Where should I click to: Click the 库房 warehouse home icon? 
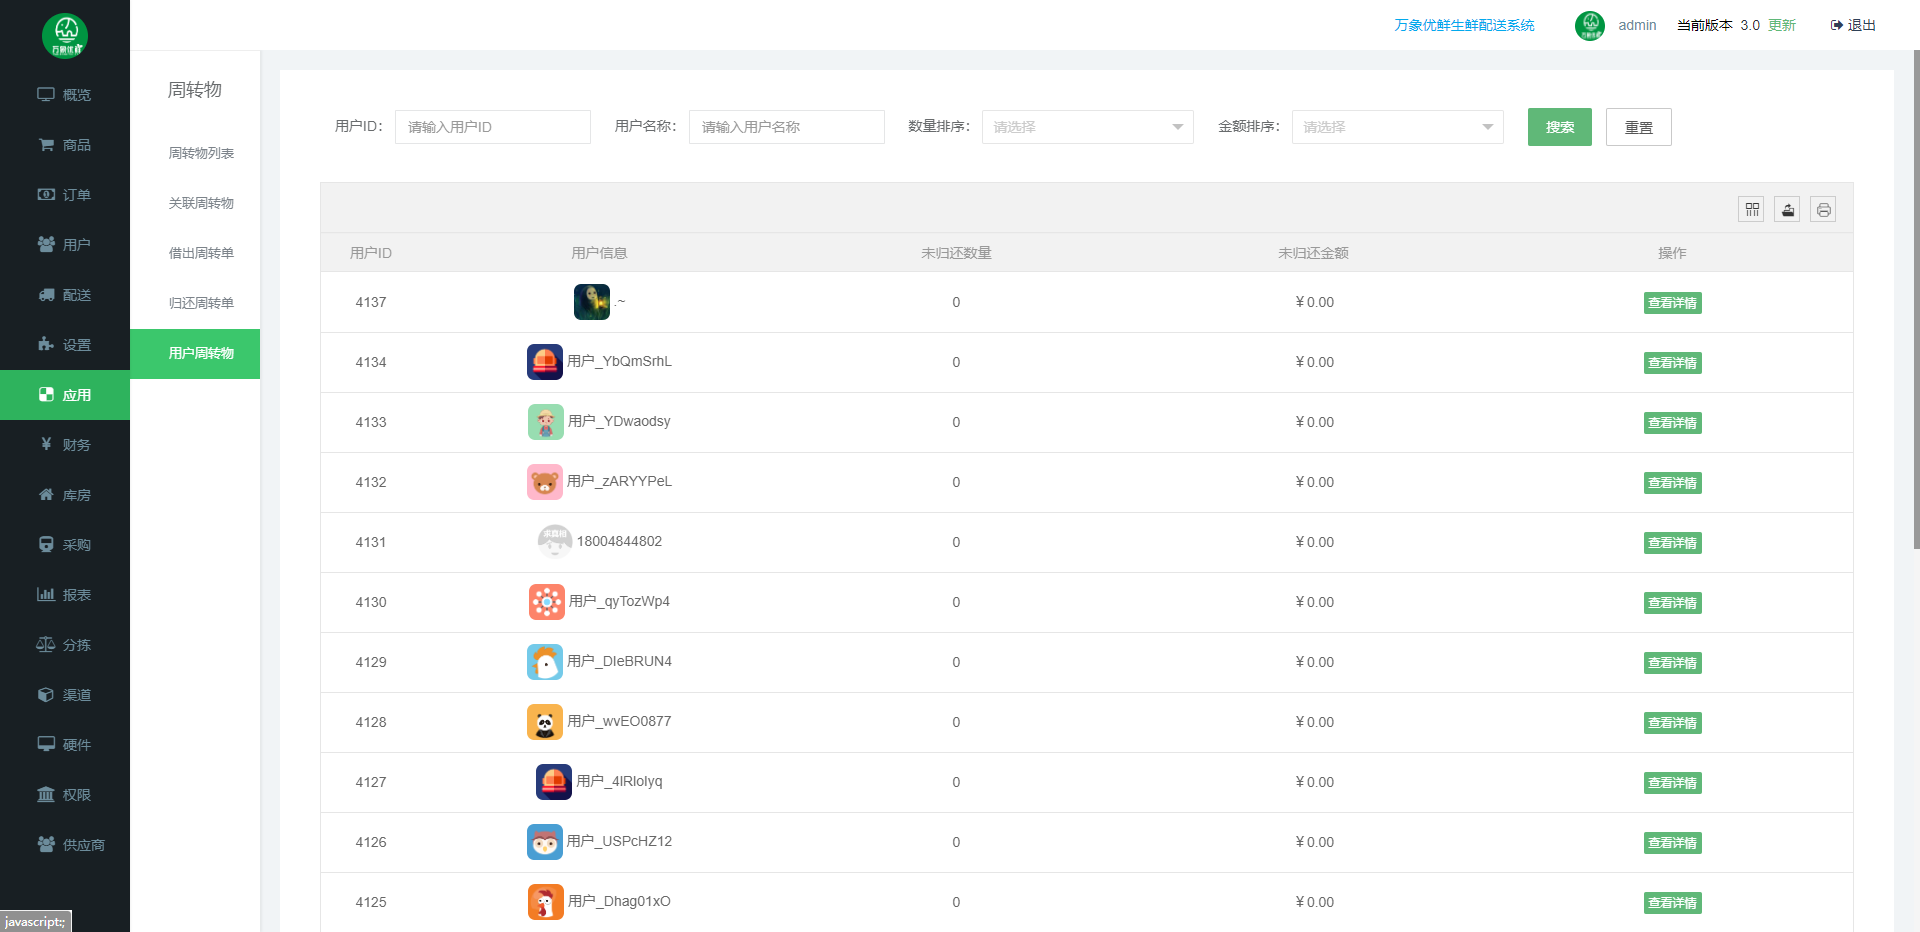point(46,494)
